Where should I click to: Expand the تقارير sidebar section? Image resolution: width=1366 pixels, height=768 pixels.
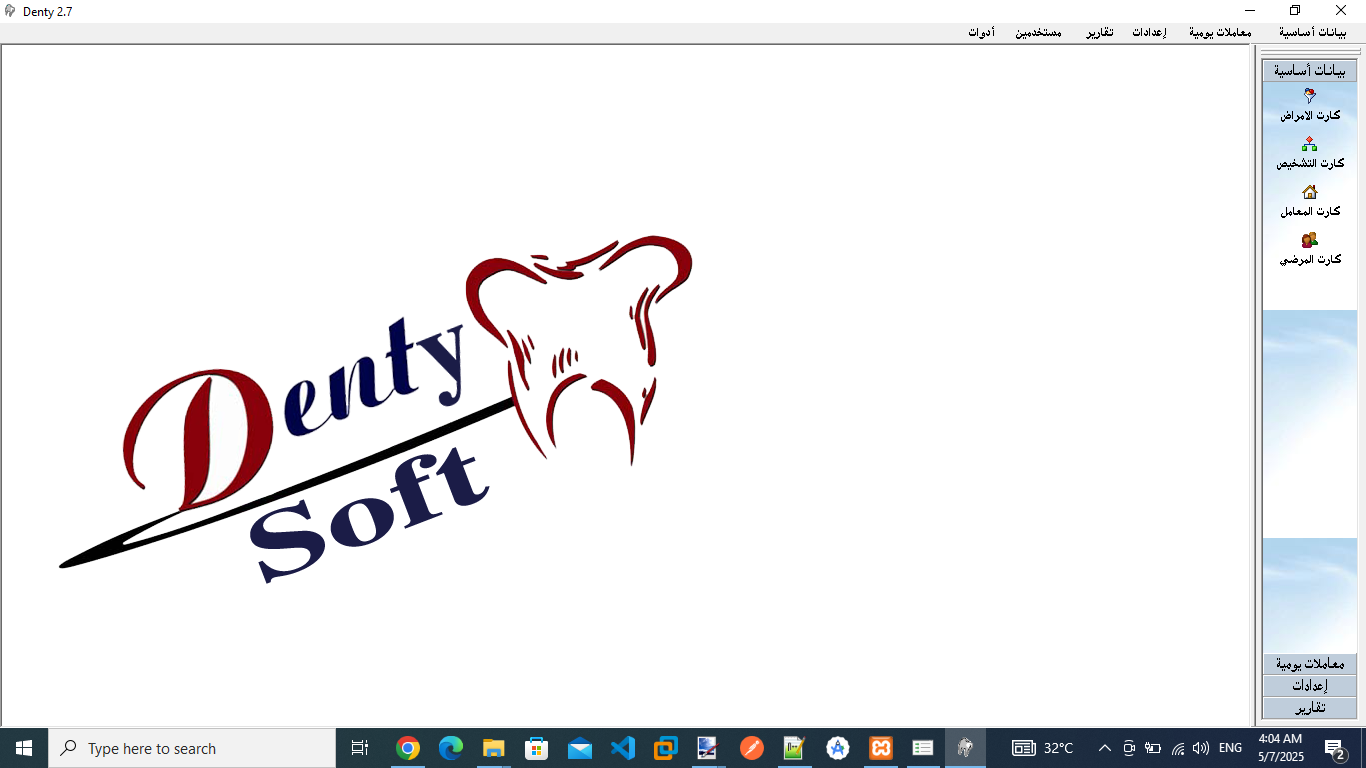tap(1309, 708)
